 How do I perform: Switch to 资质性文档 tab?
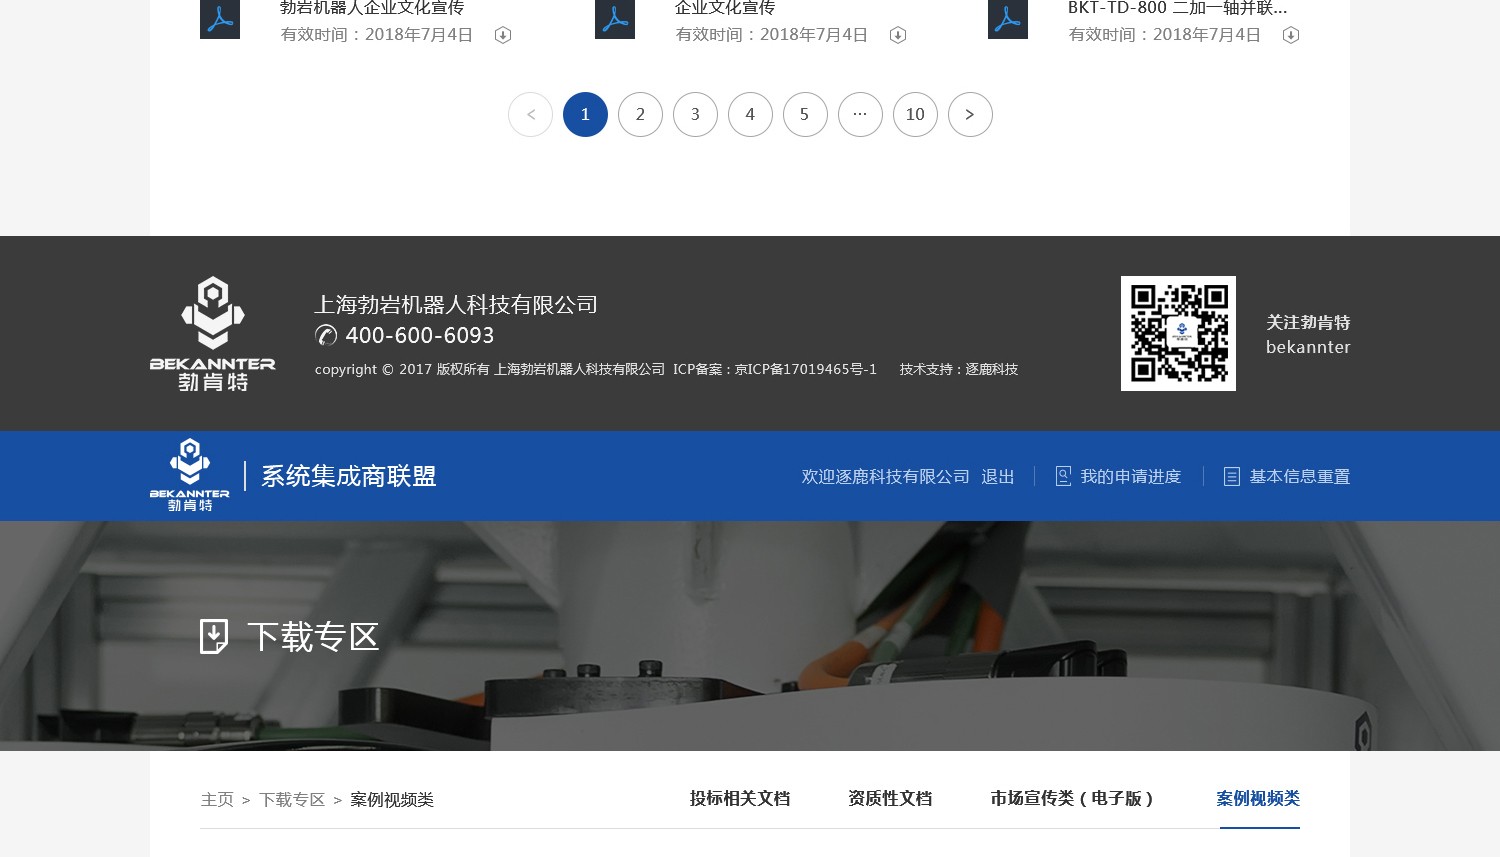coord(890,798)
